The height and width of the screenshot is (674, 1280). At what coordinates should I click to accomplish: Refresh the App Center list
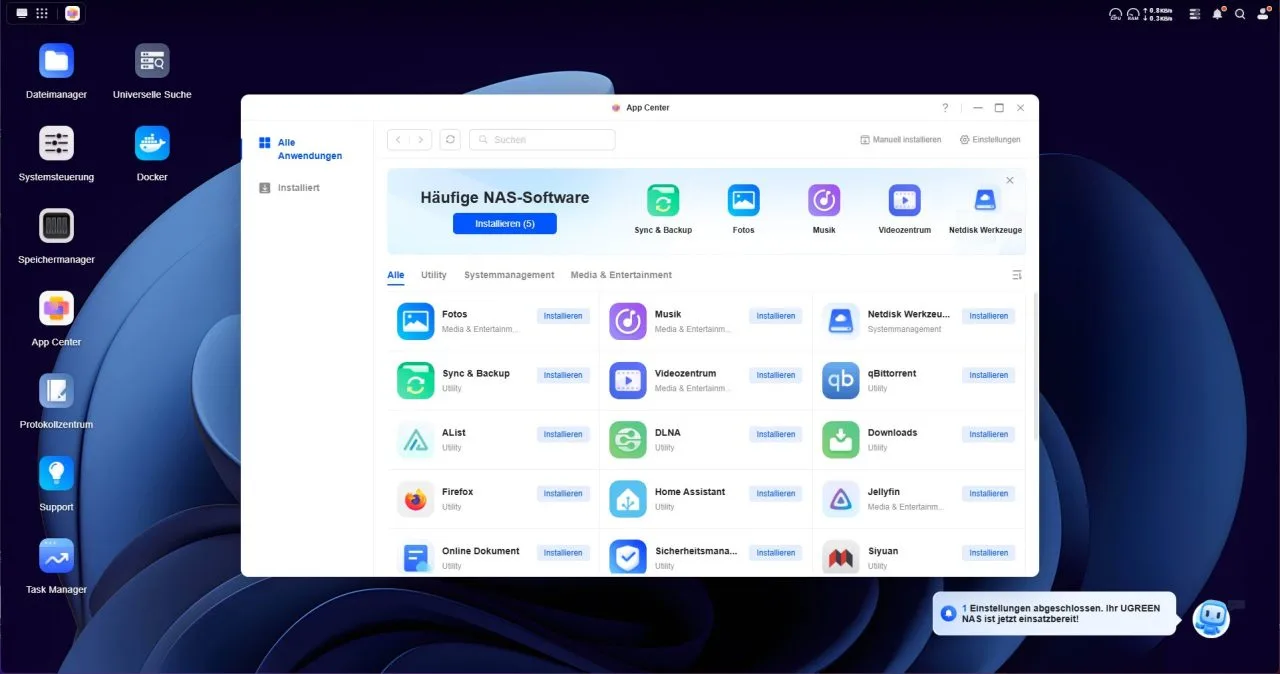click(450, 140)
